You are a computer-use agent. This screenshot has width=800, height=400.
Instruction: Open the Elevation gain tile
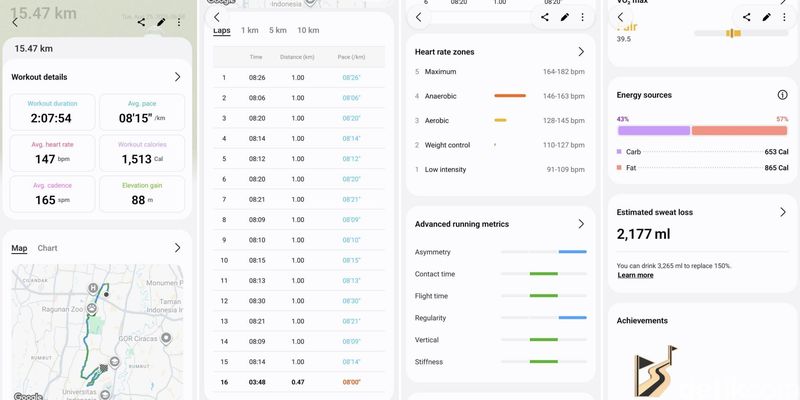(x=142, y=194)
